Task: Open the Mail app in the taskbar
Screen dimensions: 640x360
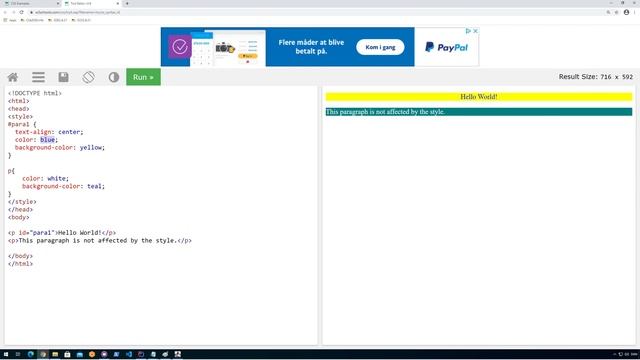Action: tap(80, 354)
